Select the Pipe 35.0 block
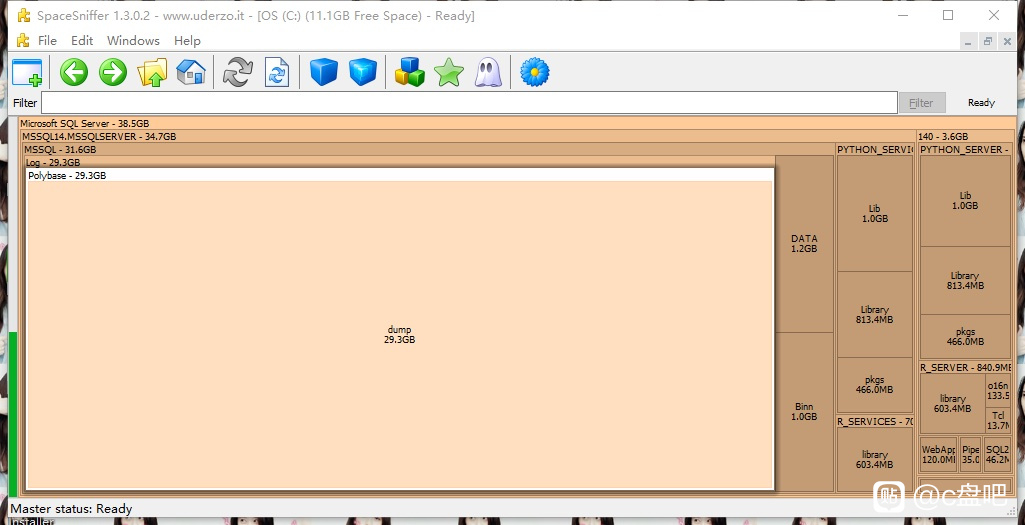Viewport: 1025px width, 525px height. (971, 454)
